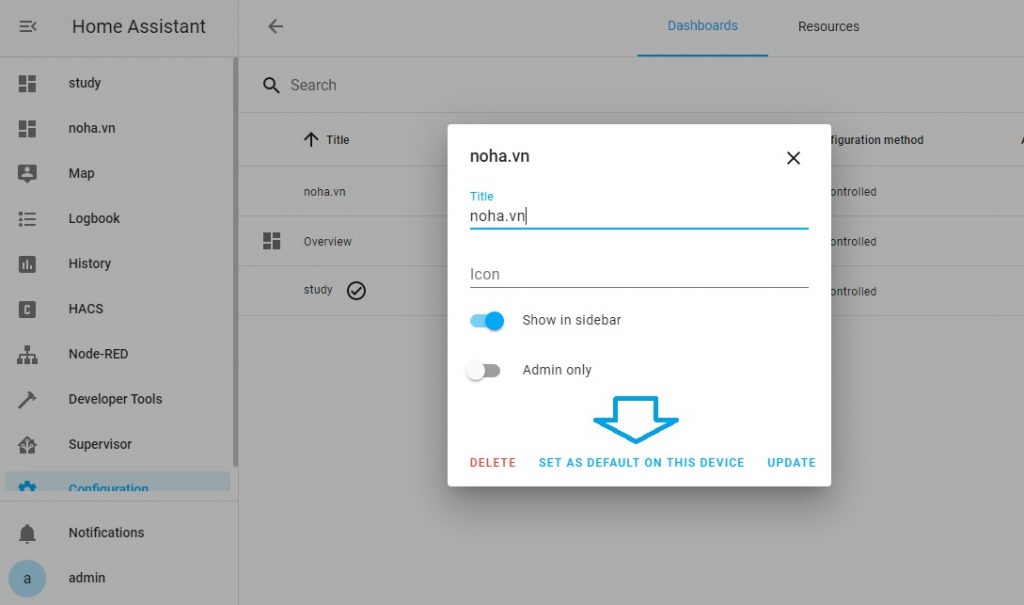Open the Map icon in sidebar
This screenshot has width=1024, height=605.
27,174
